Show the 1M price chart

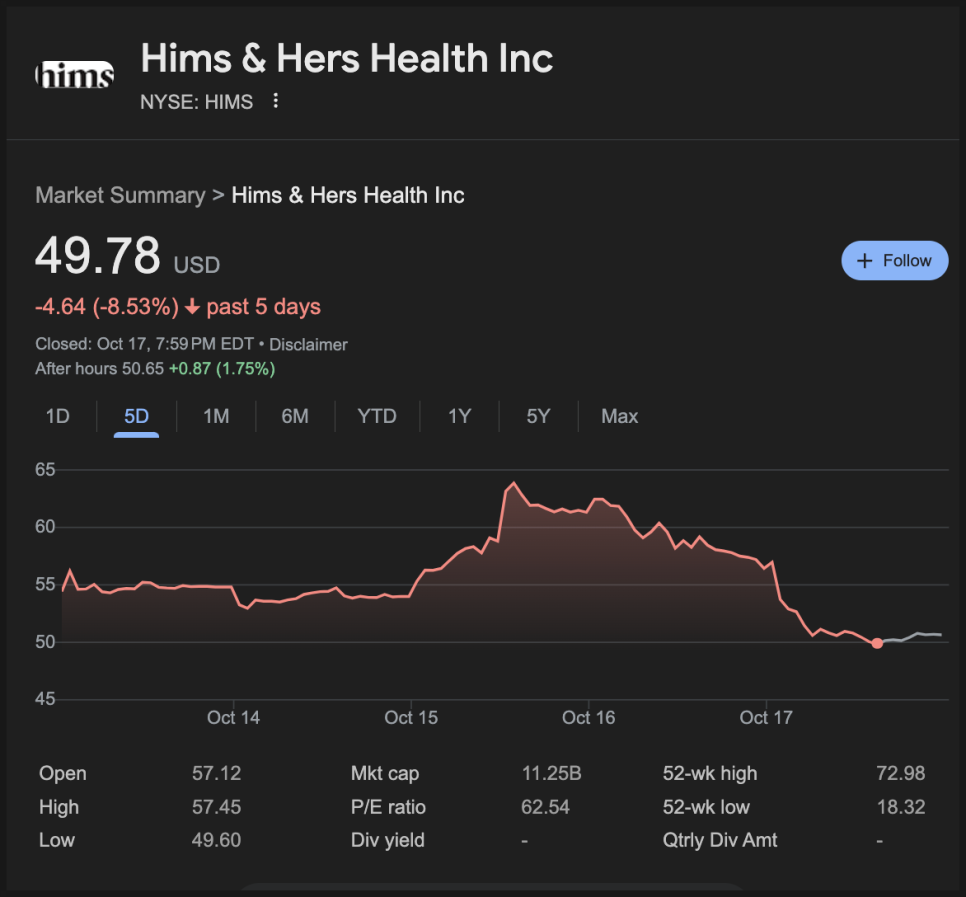tap(216, 416)
